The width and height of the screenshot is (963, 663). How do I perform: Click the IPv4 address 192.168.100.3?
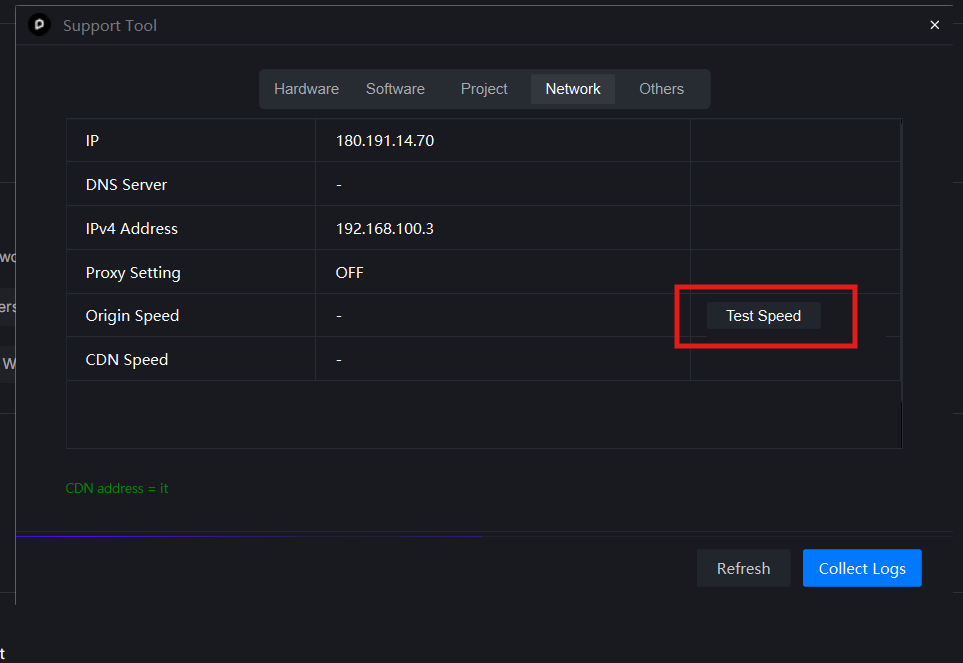(385, 229)
